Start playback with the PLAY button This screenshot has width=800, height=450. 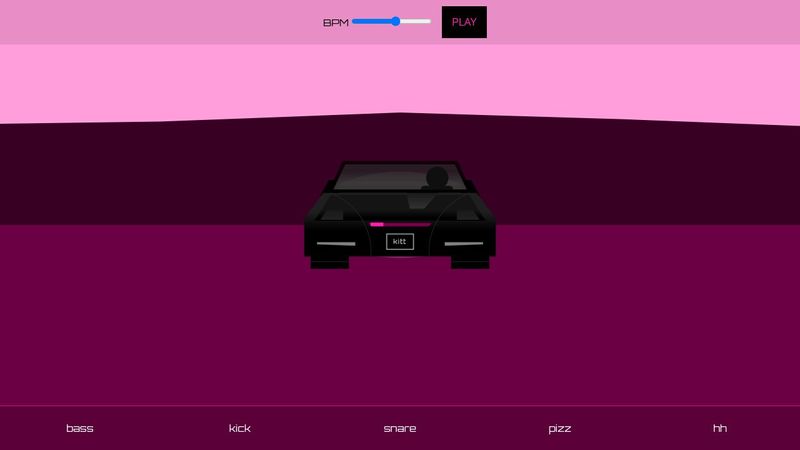pos(464,22)
